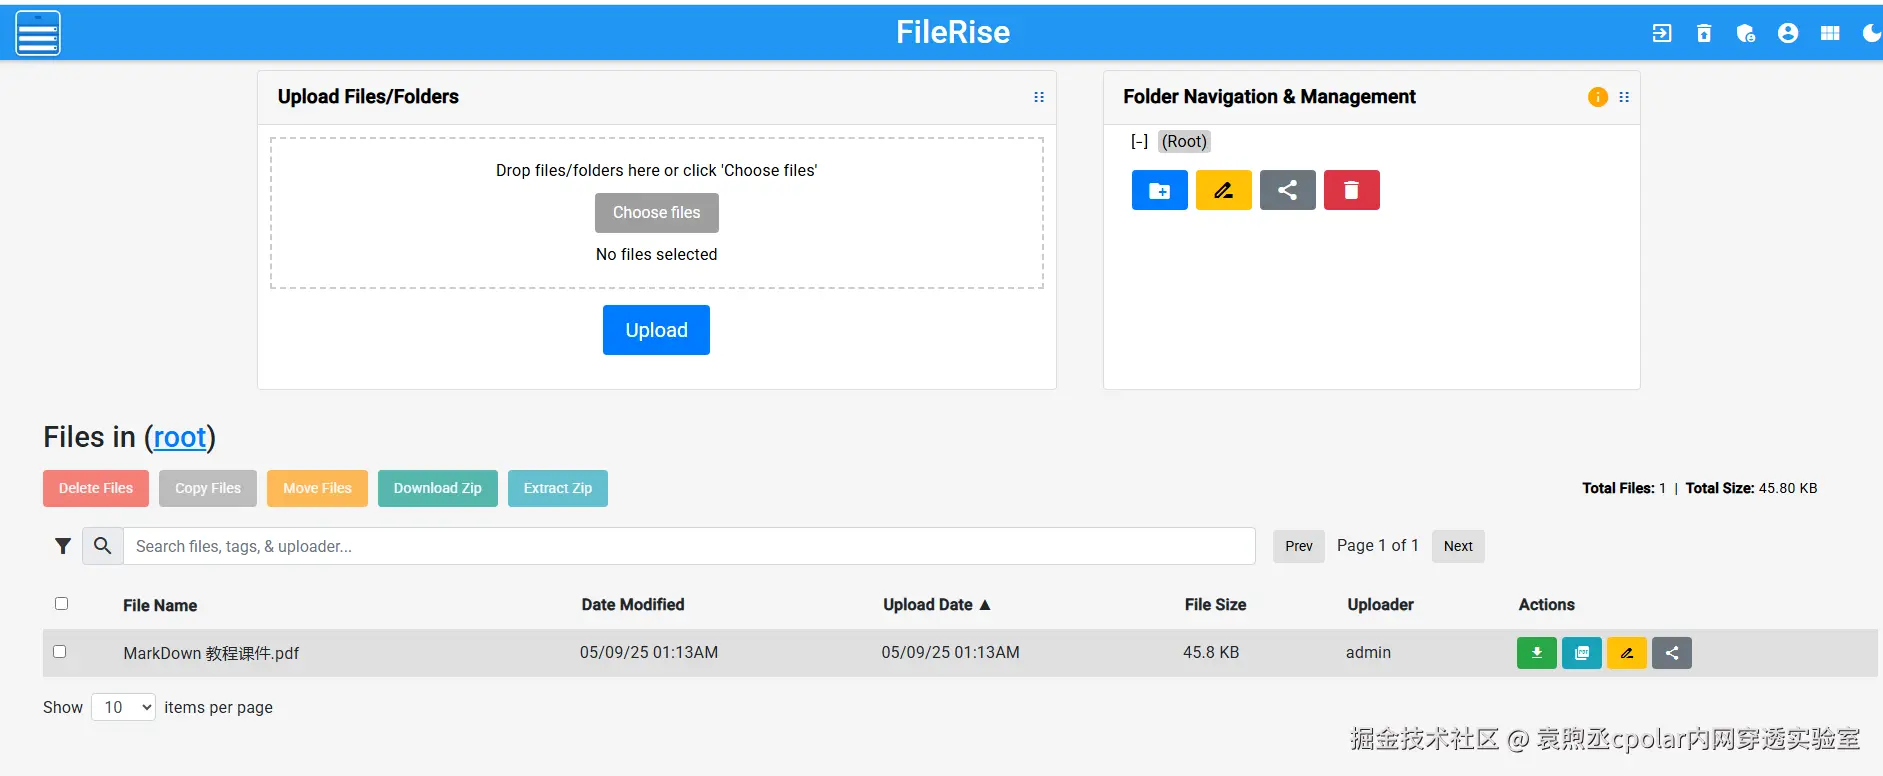Screen dimensions: 1883x776
Task: Click the Move Files button
Action: click(317, 488)
